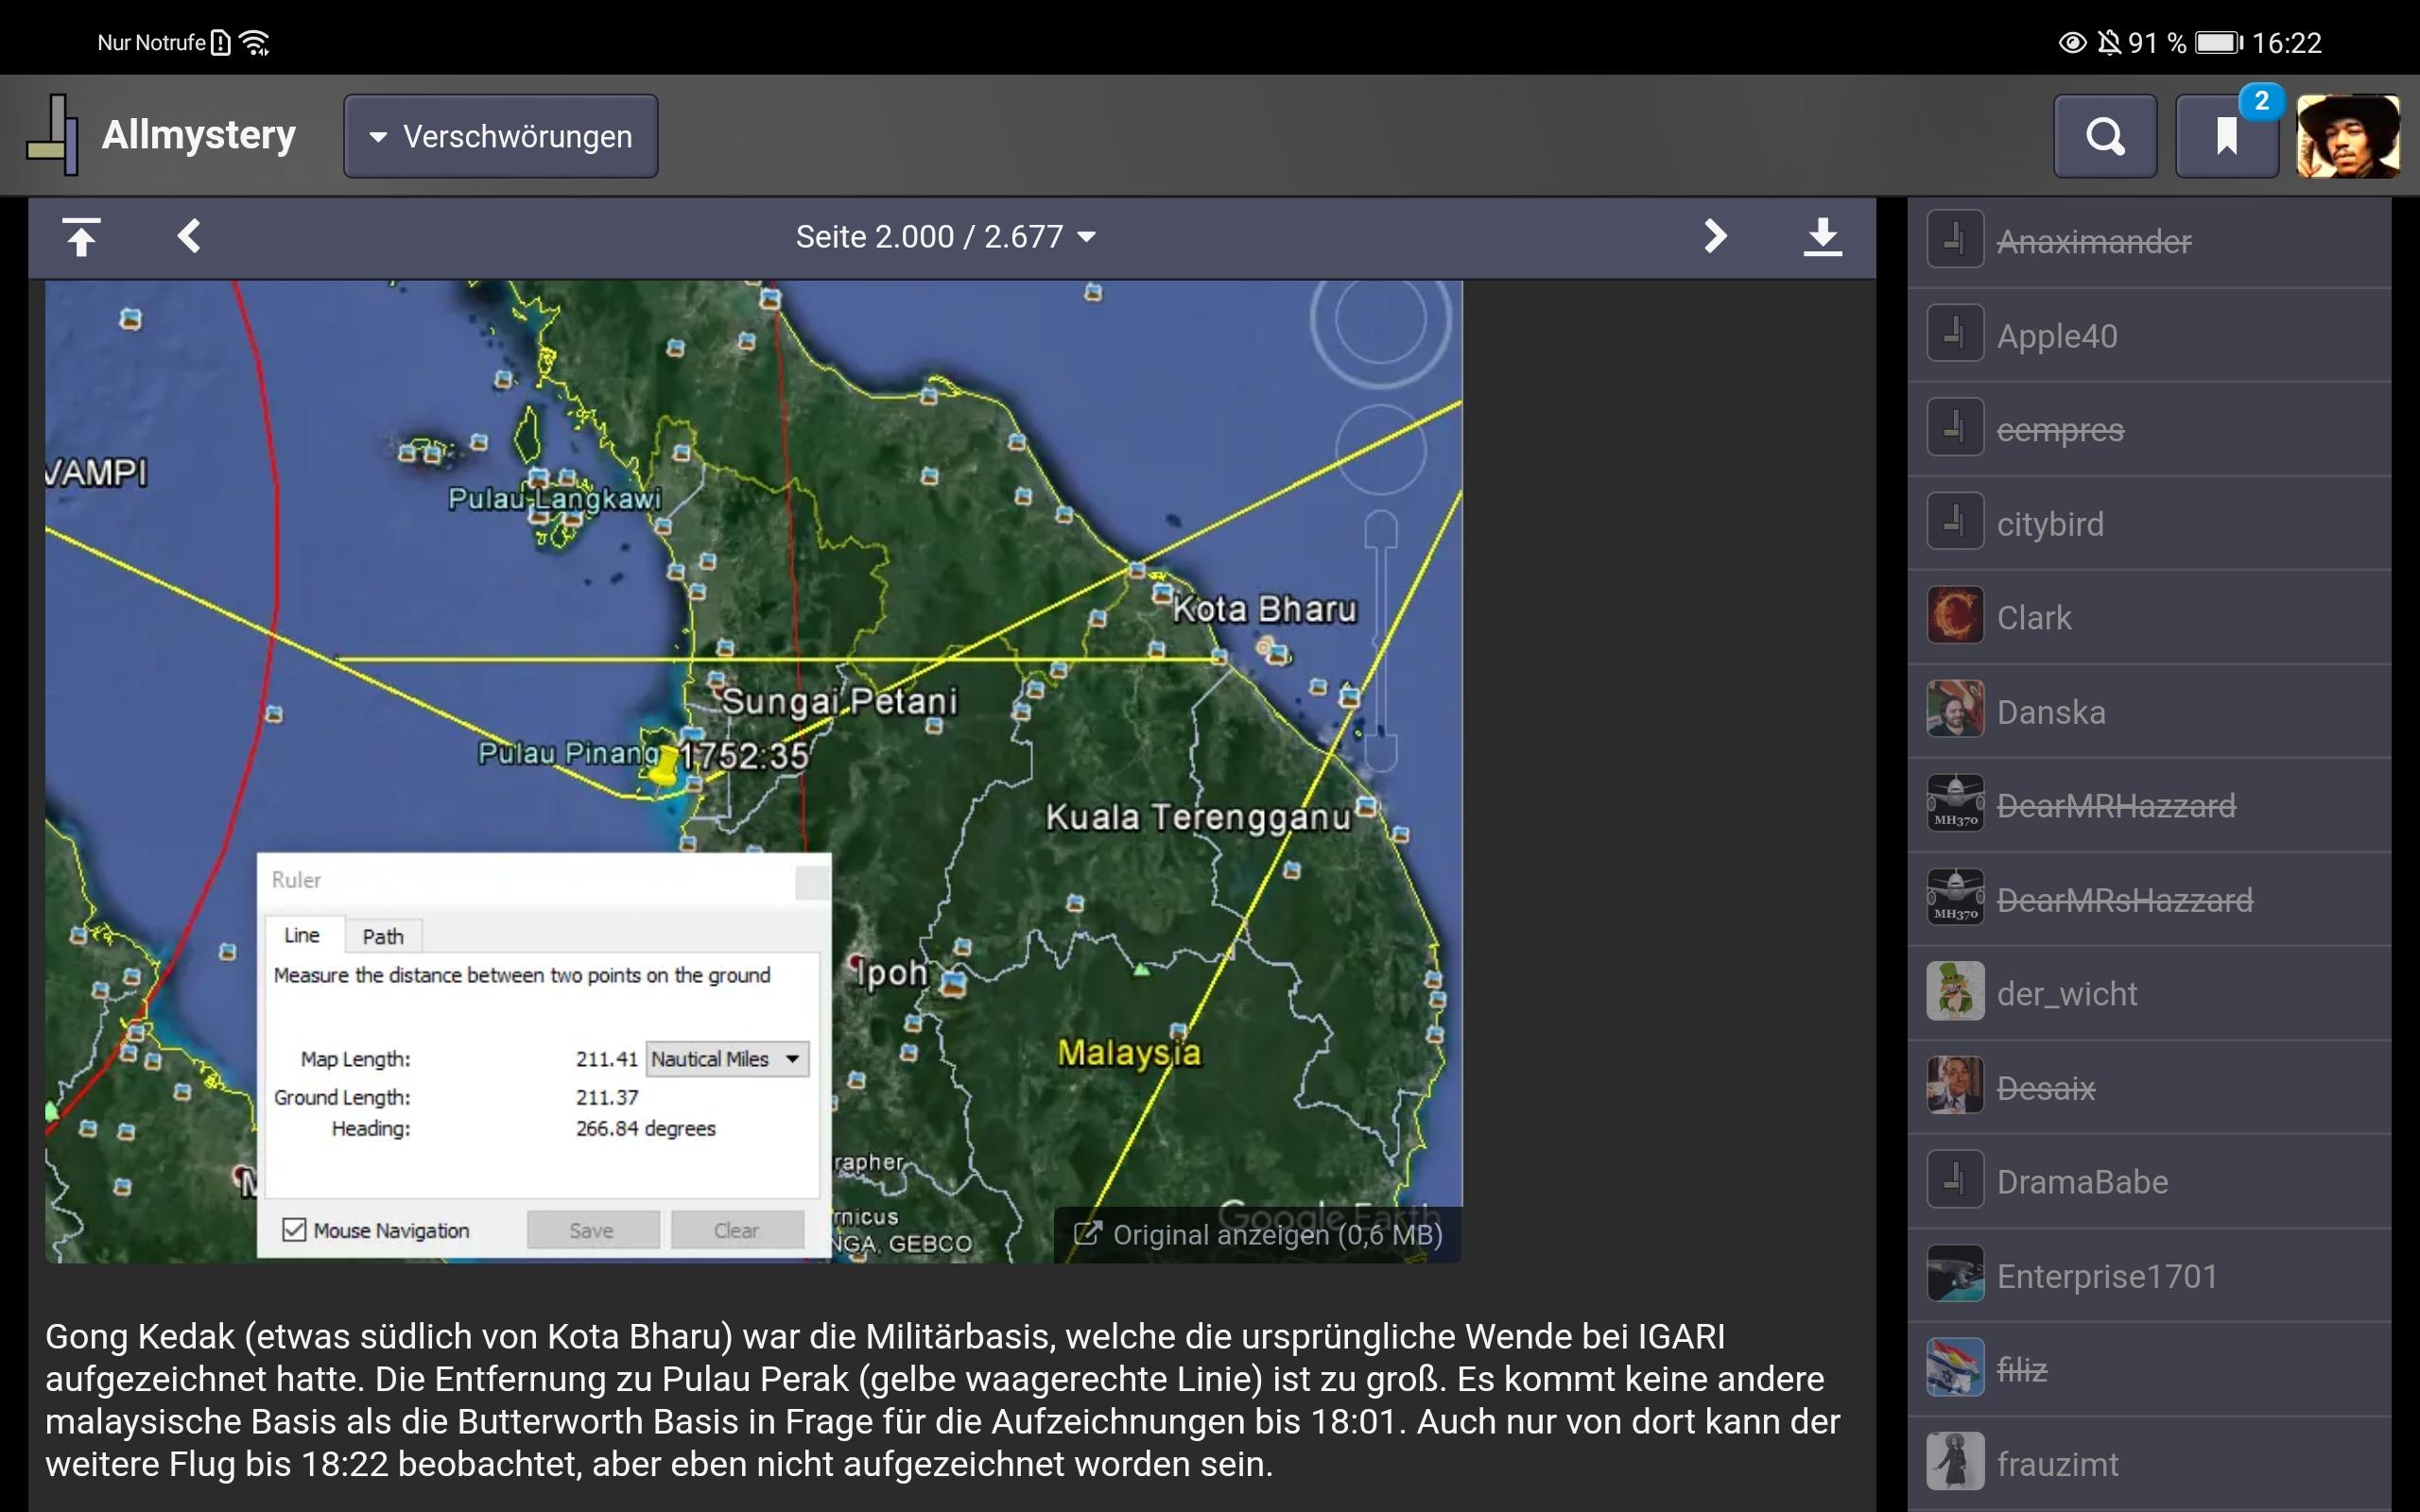Open user Clark profile
Screen dimensions: 2420x1512
coord(2033,618)
